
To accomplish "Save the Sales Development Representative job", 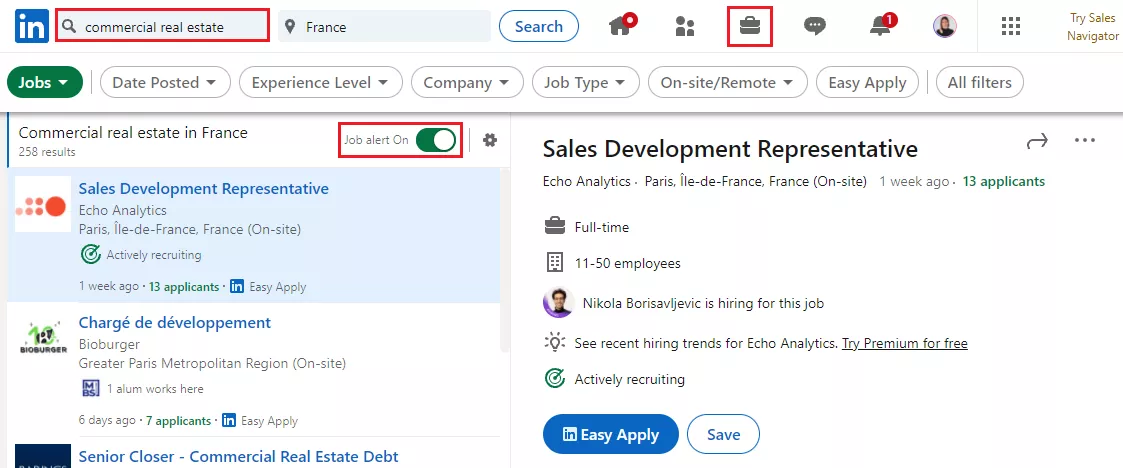I will [723, 434].
